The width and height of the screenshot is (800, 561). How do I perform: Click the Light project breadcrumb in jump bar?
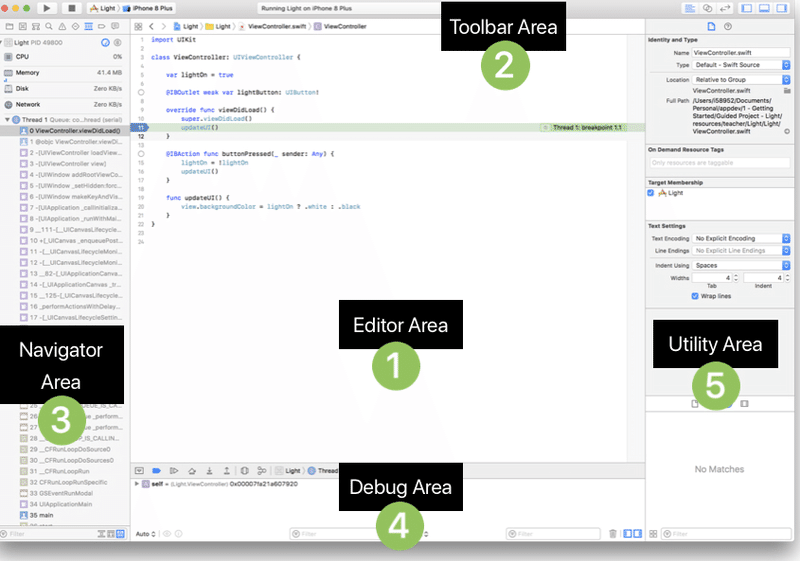click(186, 27)
